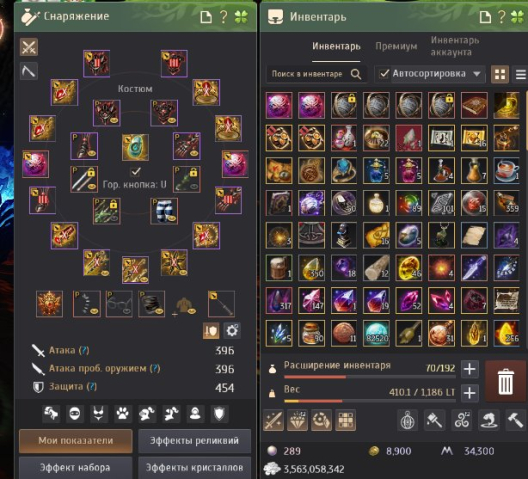Open the equipment gear settings icon

tap(232, 331)
